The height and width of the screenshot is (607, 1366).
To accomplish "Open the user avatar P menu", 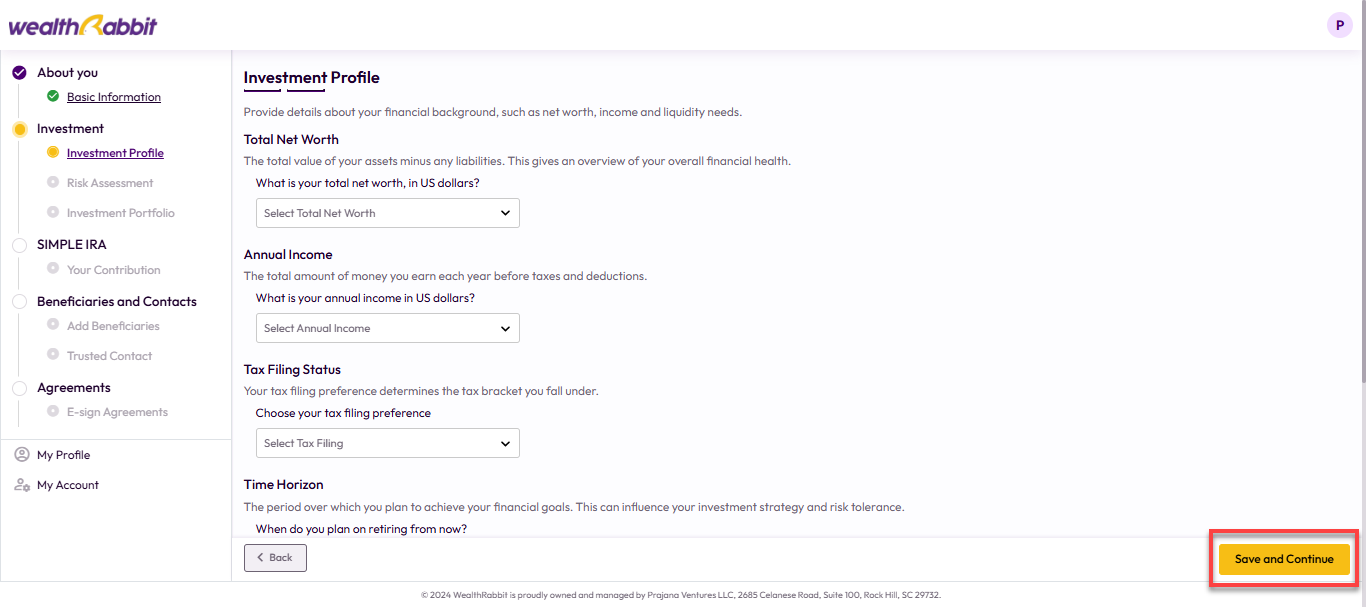I will (x=1340, y=26).
